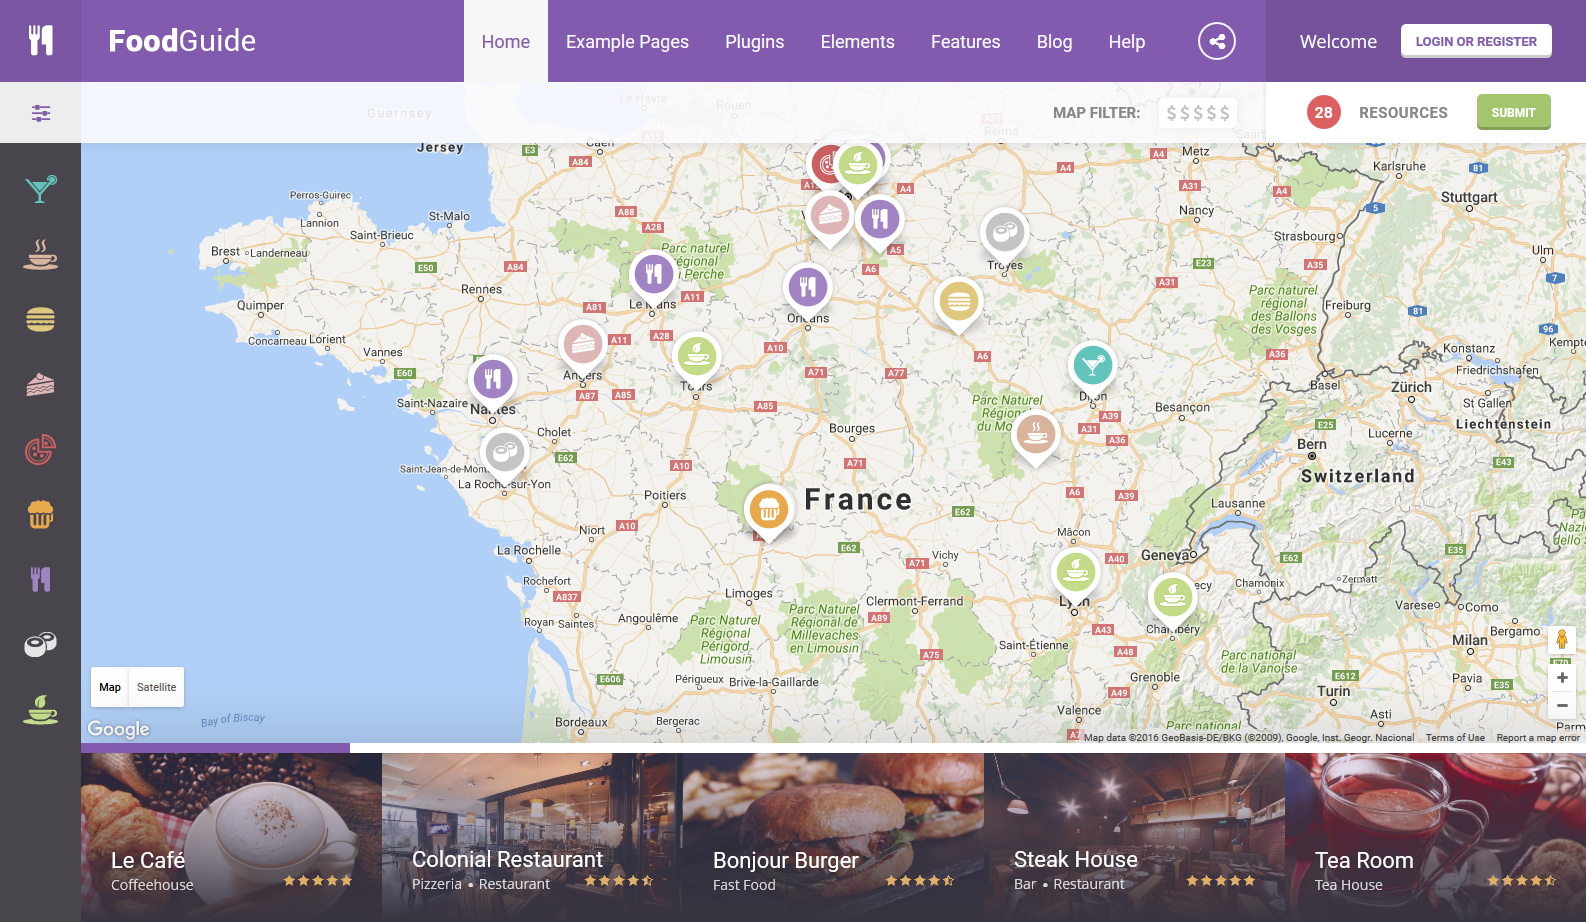Select the cocktail bar category in sidebar
This screenshot has width=1586, height=922.
(40, 189)
